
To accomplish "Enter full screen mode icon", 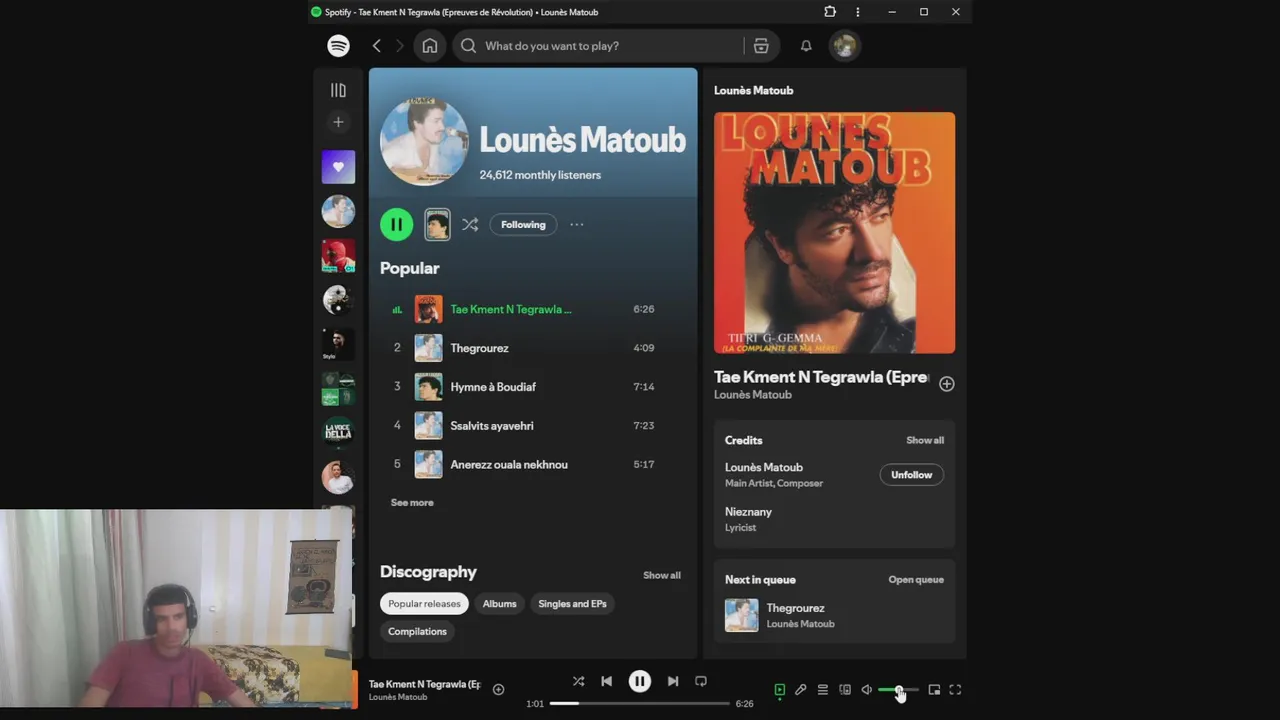I will 955,690.
